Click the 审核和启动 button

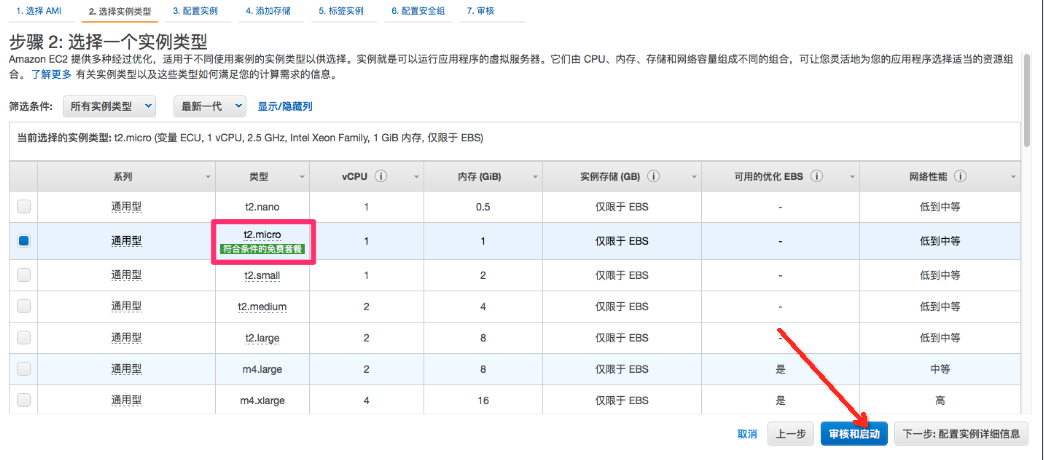pos(854,434)
